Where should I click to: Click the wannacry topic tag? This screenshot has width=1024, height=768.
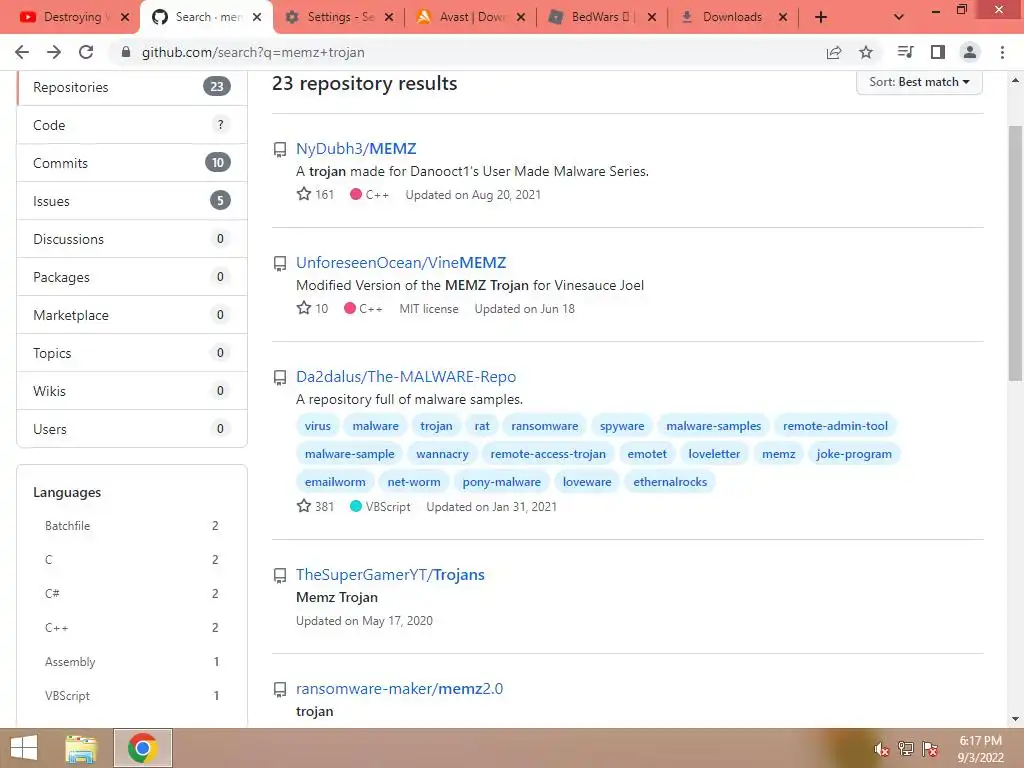tap(442, 454)
